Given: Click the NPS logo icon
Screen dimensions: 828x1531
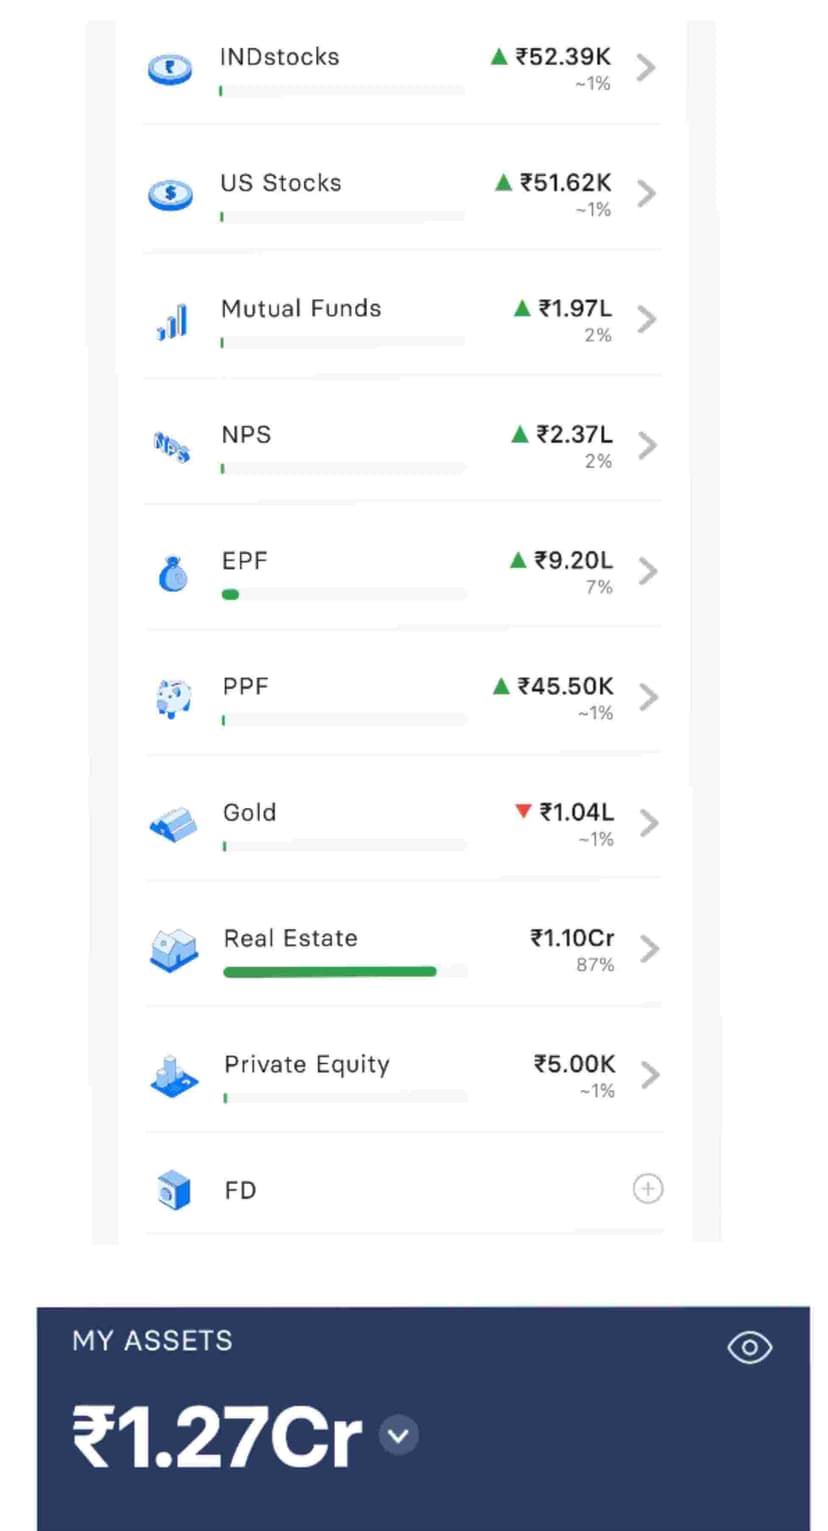Looking at the screenshot, I should (x=171, y=446).
